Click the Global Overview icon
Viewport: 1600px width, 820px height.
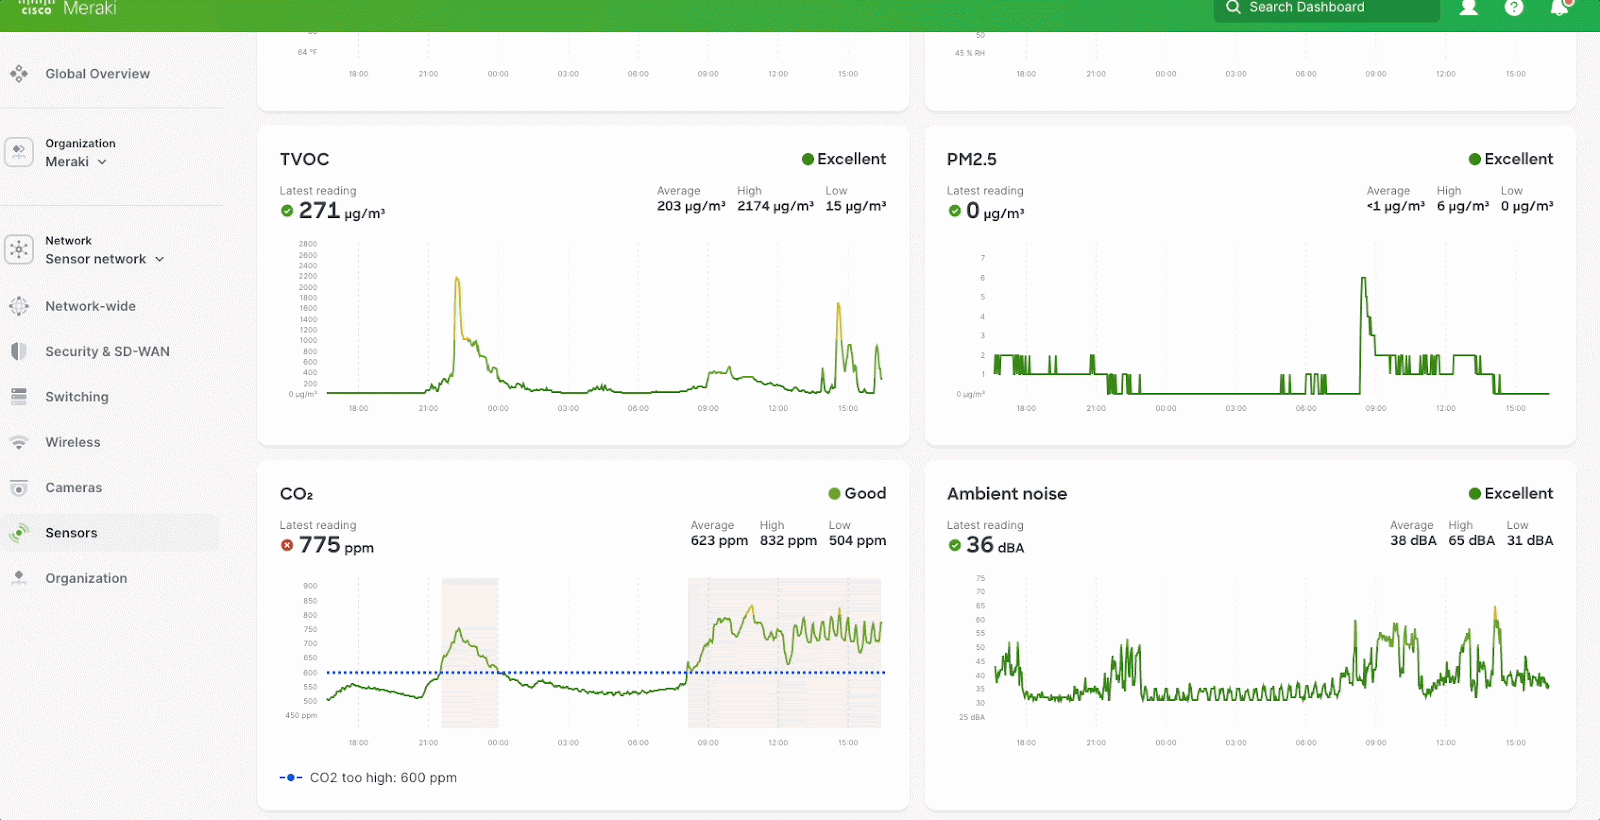coord(19,74)
